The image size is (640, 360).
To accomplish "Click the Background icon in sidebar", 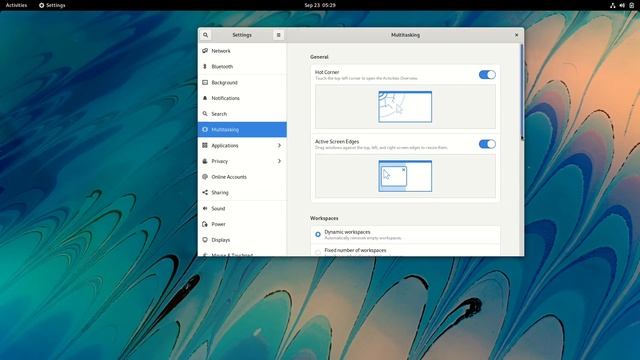I will [x=205, y=82].
